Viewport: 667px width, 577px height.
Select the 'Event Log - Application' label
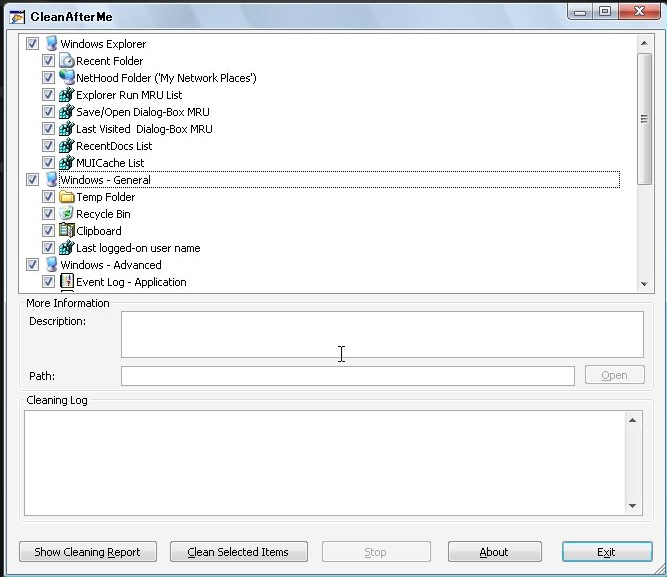click(131, 282)
